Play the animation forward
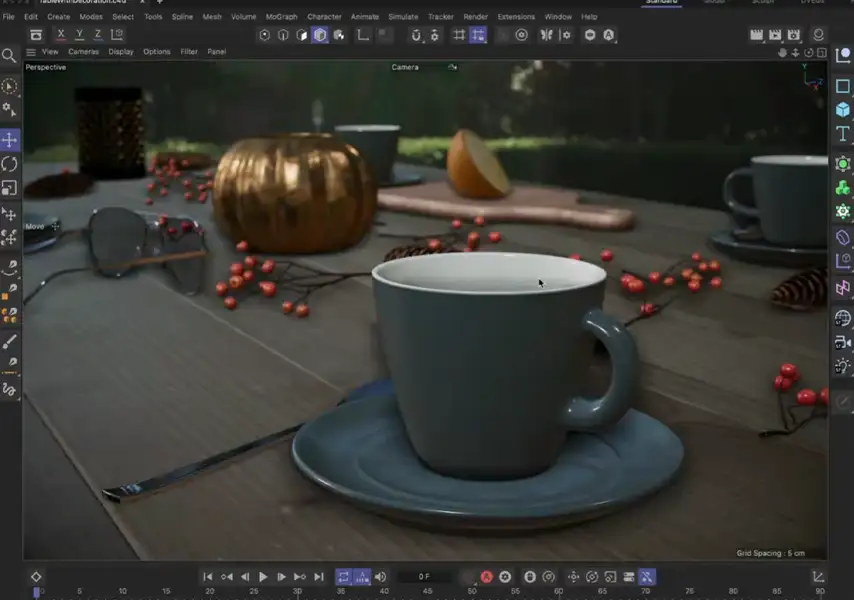 click(264, 576)
